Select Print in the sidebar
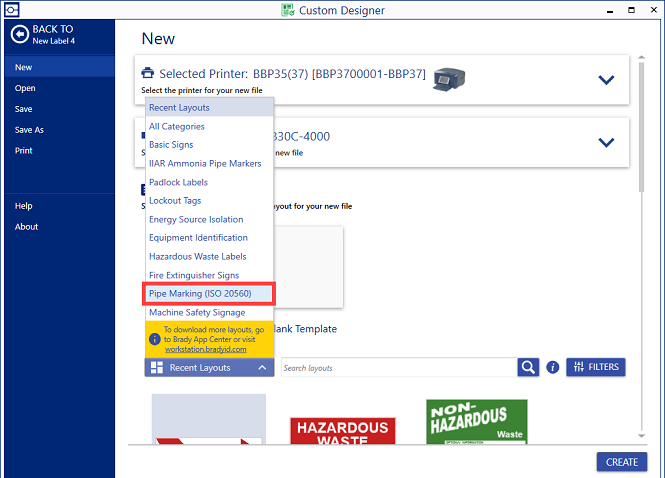The height and width of the screenshot is (478, 665). pos(59,150)
